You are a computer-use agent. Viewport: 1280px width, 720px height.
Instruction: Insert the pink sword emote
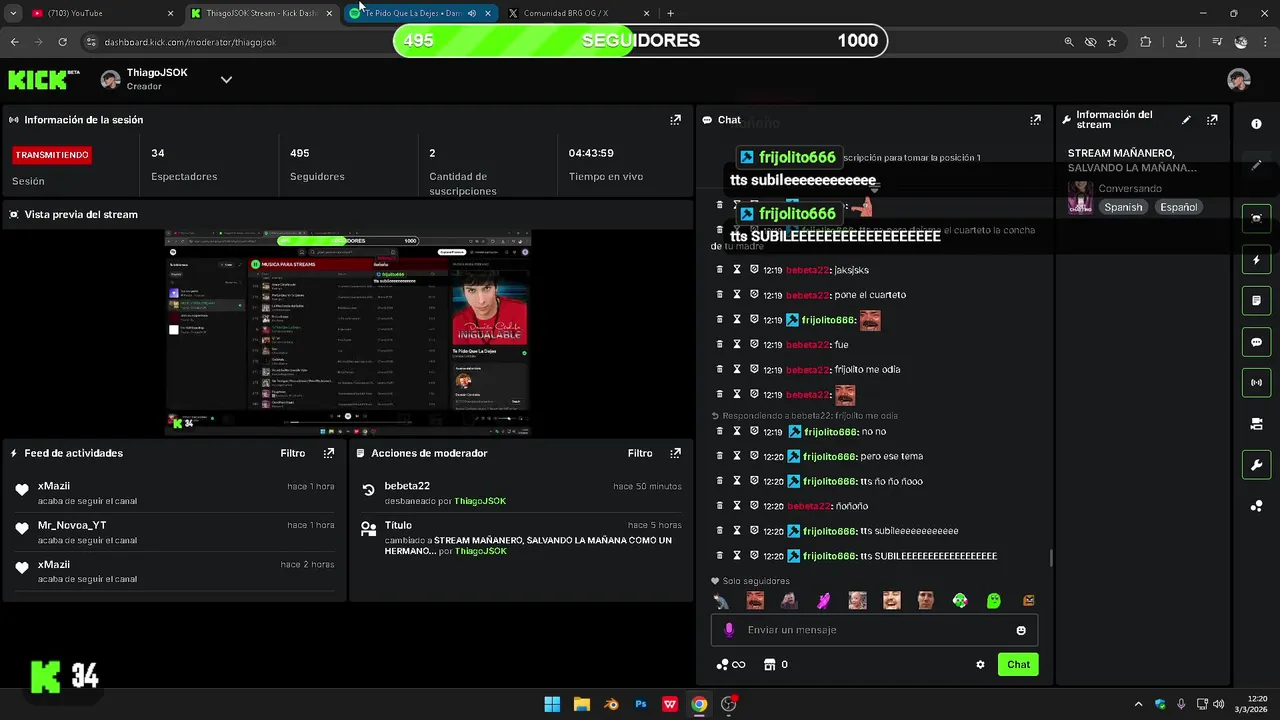[x=823, y=601]
